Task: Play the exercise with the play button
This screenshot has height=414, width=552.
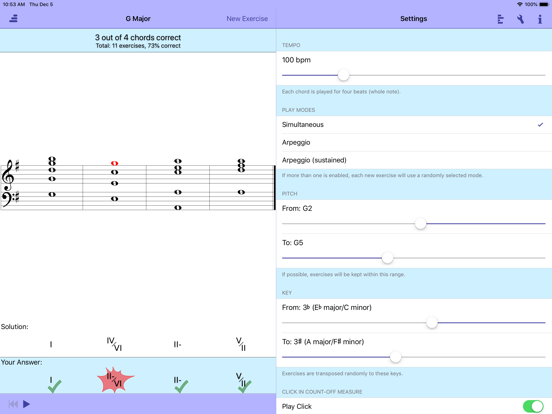Action: coord(26,404)
